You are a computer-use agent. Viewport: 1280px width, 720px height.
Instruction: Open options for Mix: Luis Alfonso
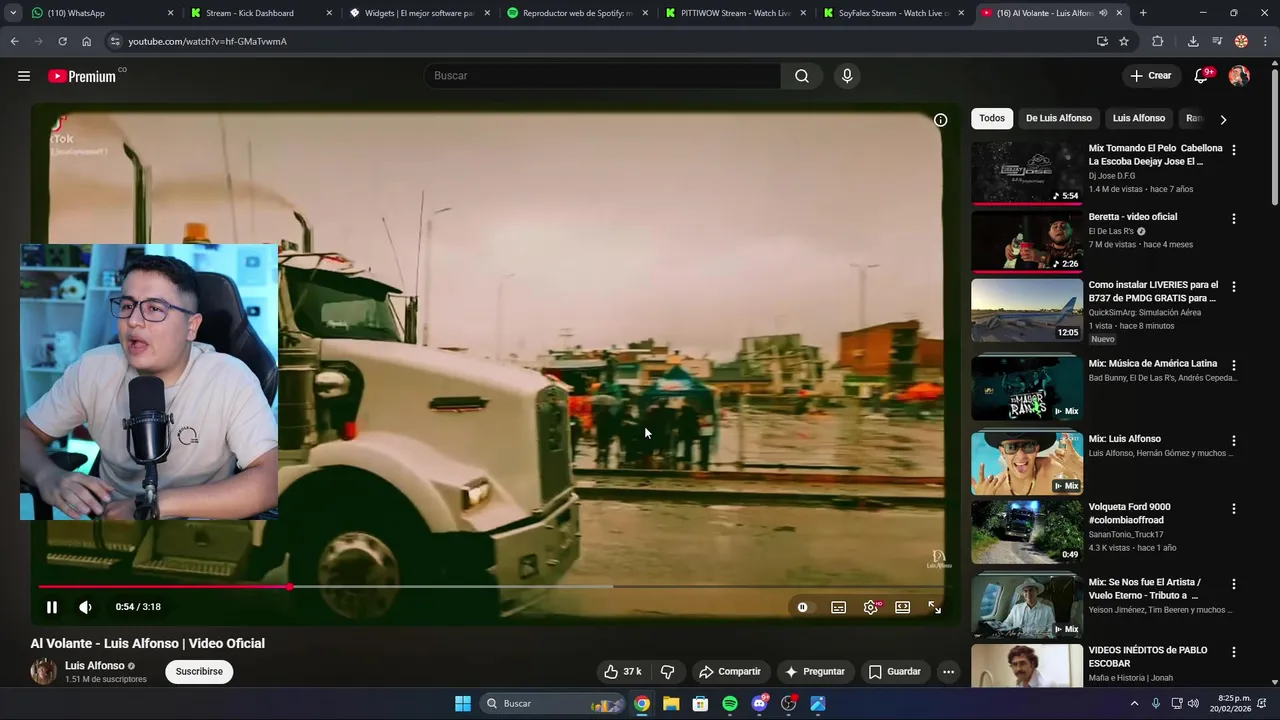pyautogui.click(x=1233, y=440)
